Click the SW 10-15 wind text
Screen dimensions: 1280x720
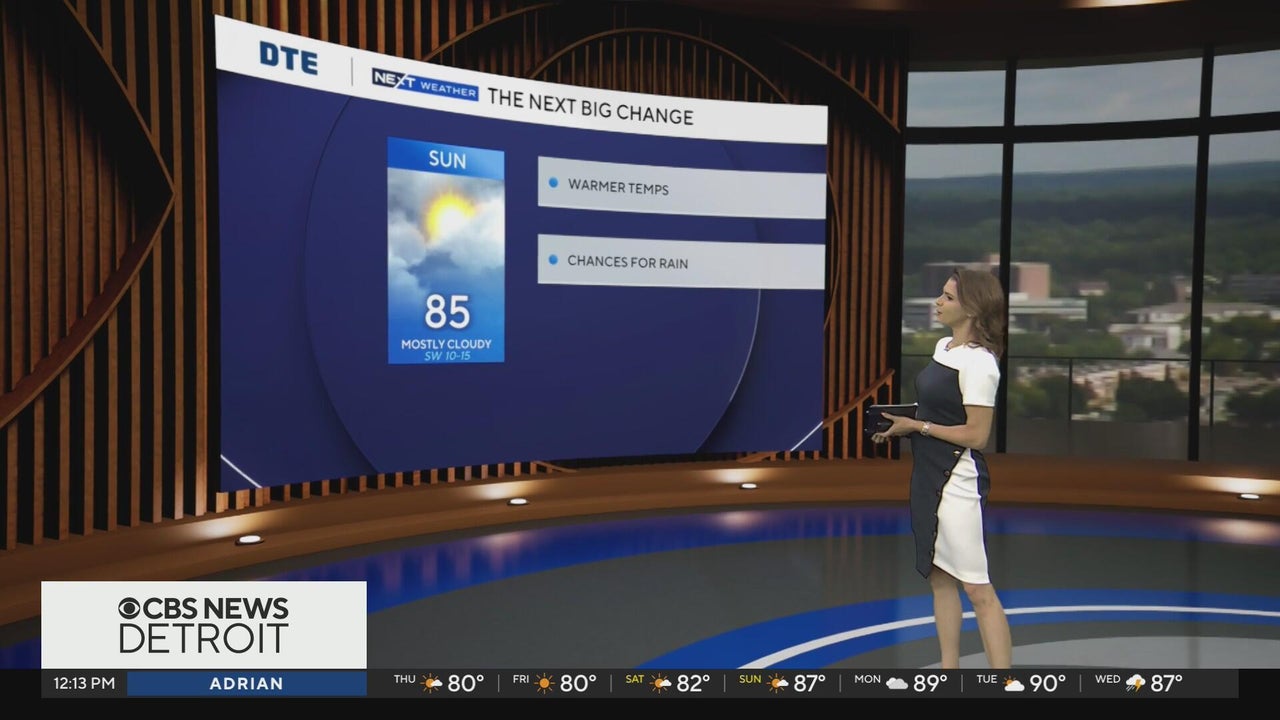point(446,356)
